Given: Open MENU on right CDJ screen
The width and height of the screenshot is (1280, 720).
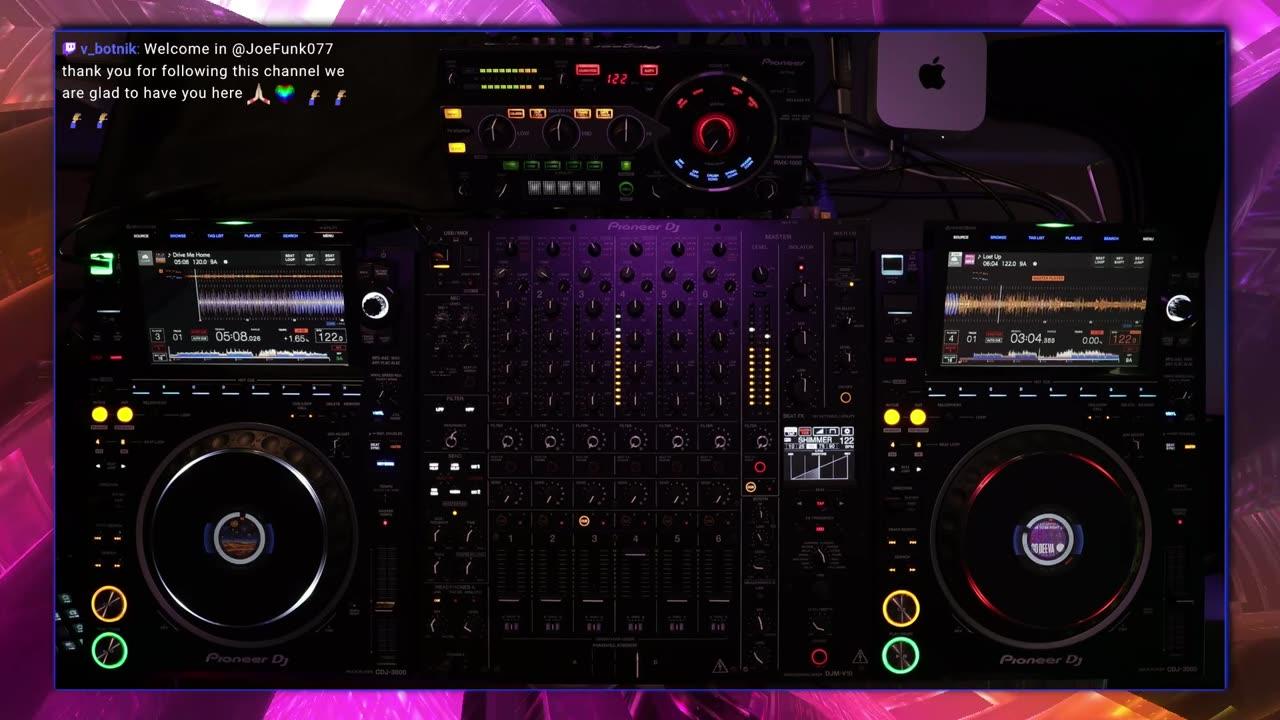Looking at the screenshot, I should tap(1148, 238).
